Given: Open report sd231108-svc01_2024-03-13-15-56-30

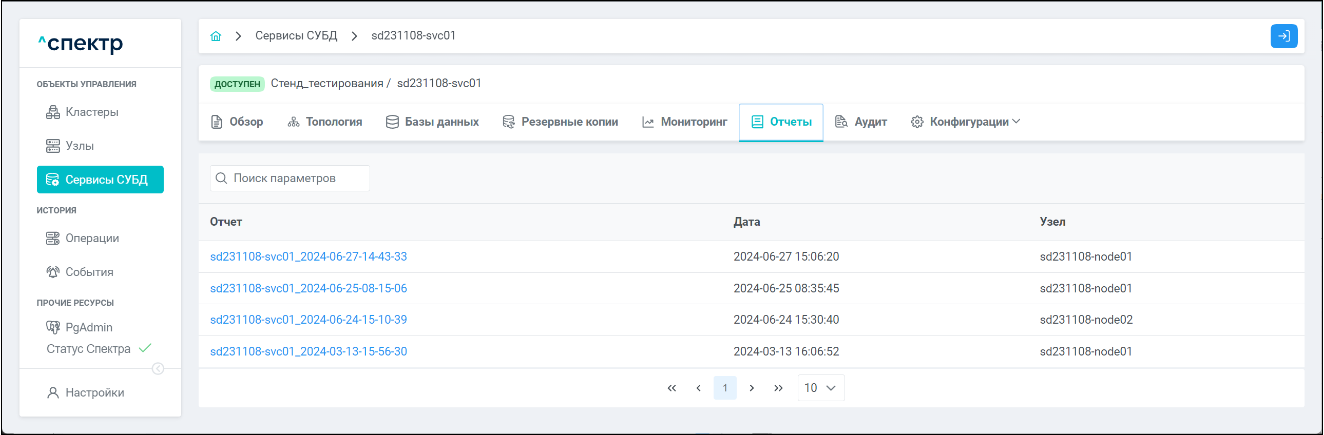Looking at the screenshot, I should click(x=308, y=351).
